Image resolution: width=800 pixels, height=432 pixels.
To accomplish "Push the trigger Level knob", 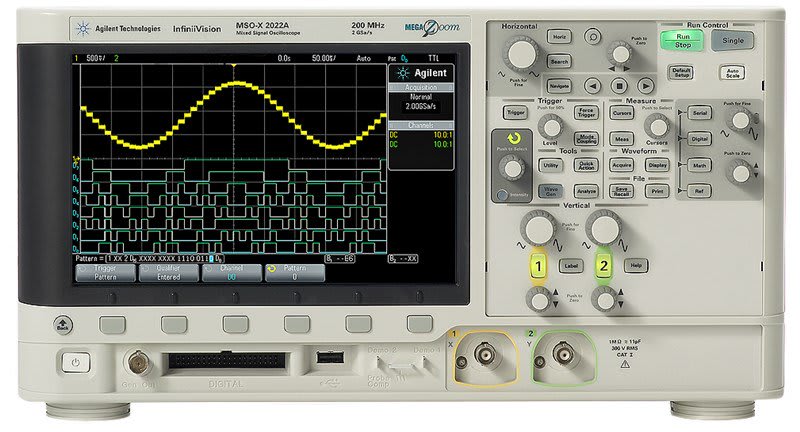I will [x=551, y=127].
